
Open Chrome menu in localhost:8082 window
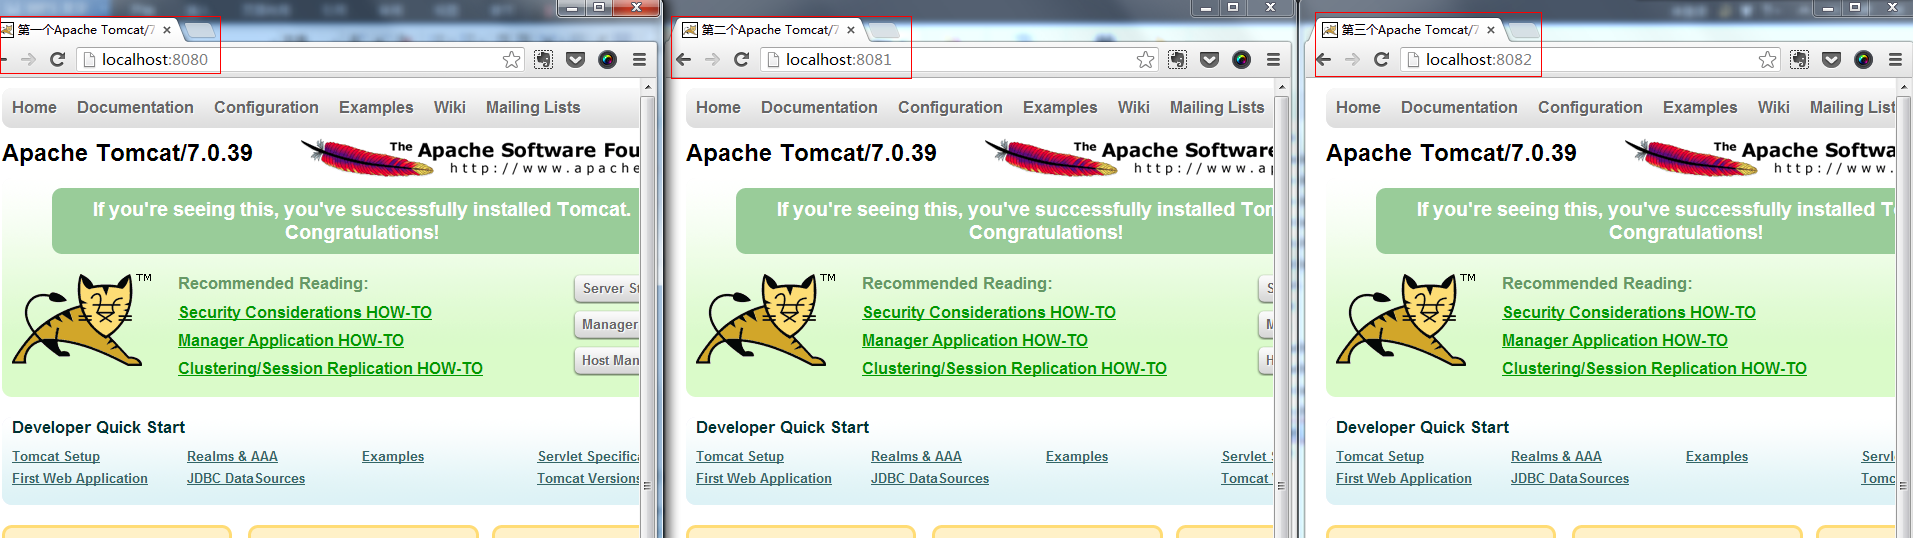click(x=1895, y=59)
